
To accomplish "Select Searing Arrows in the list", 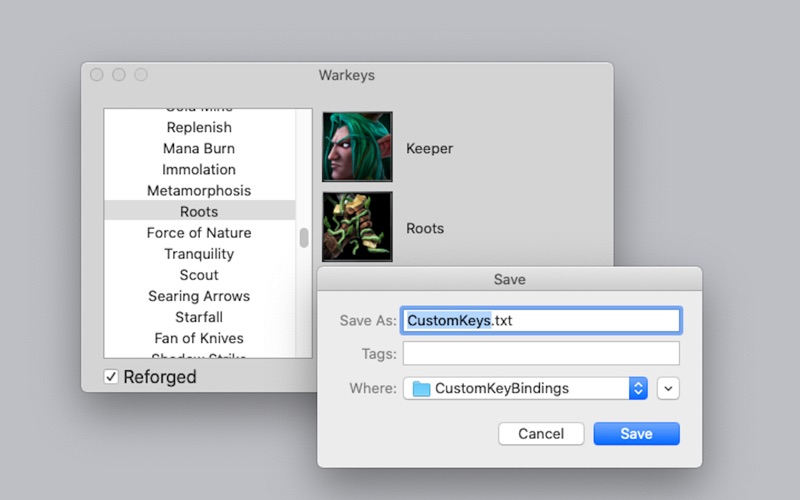I will click(199, 296).
